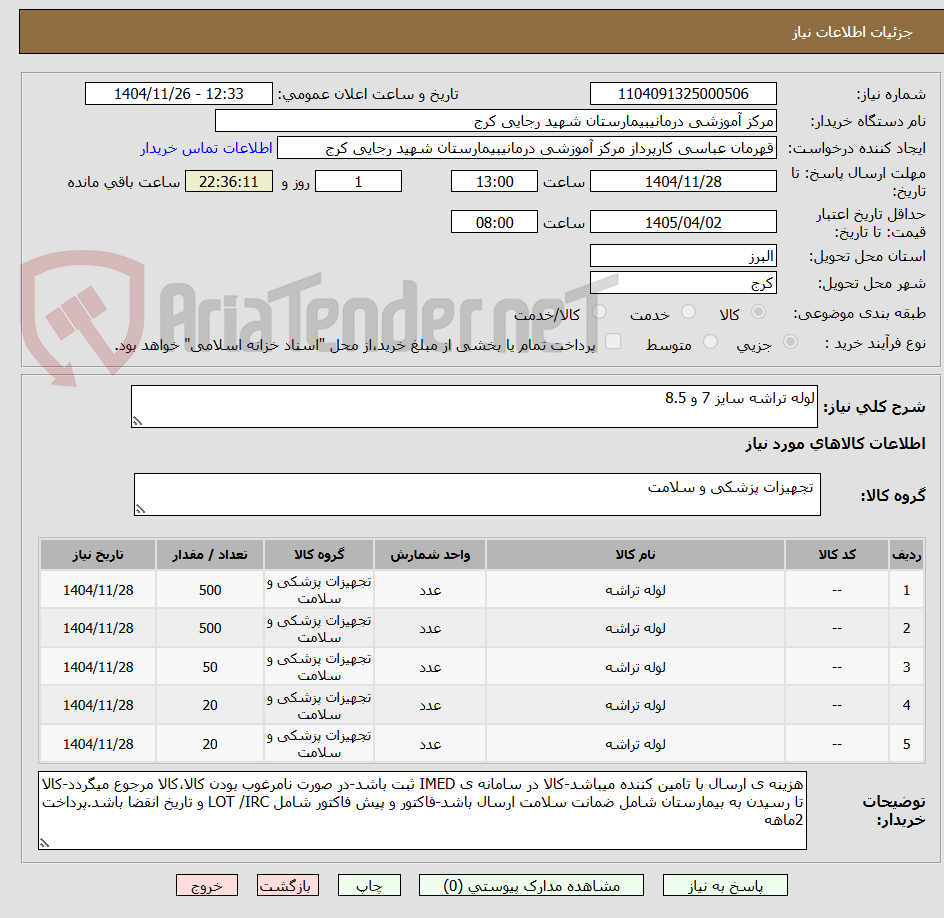Click need date 1404/11/28 in row 1

(x=98, y=591)
